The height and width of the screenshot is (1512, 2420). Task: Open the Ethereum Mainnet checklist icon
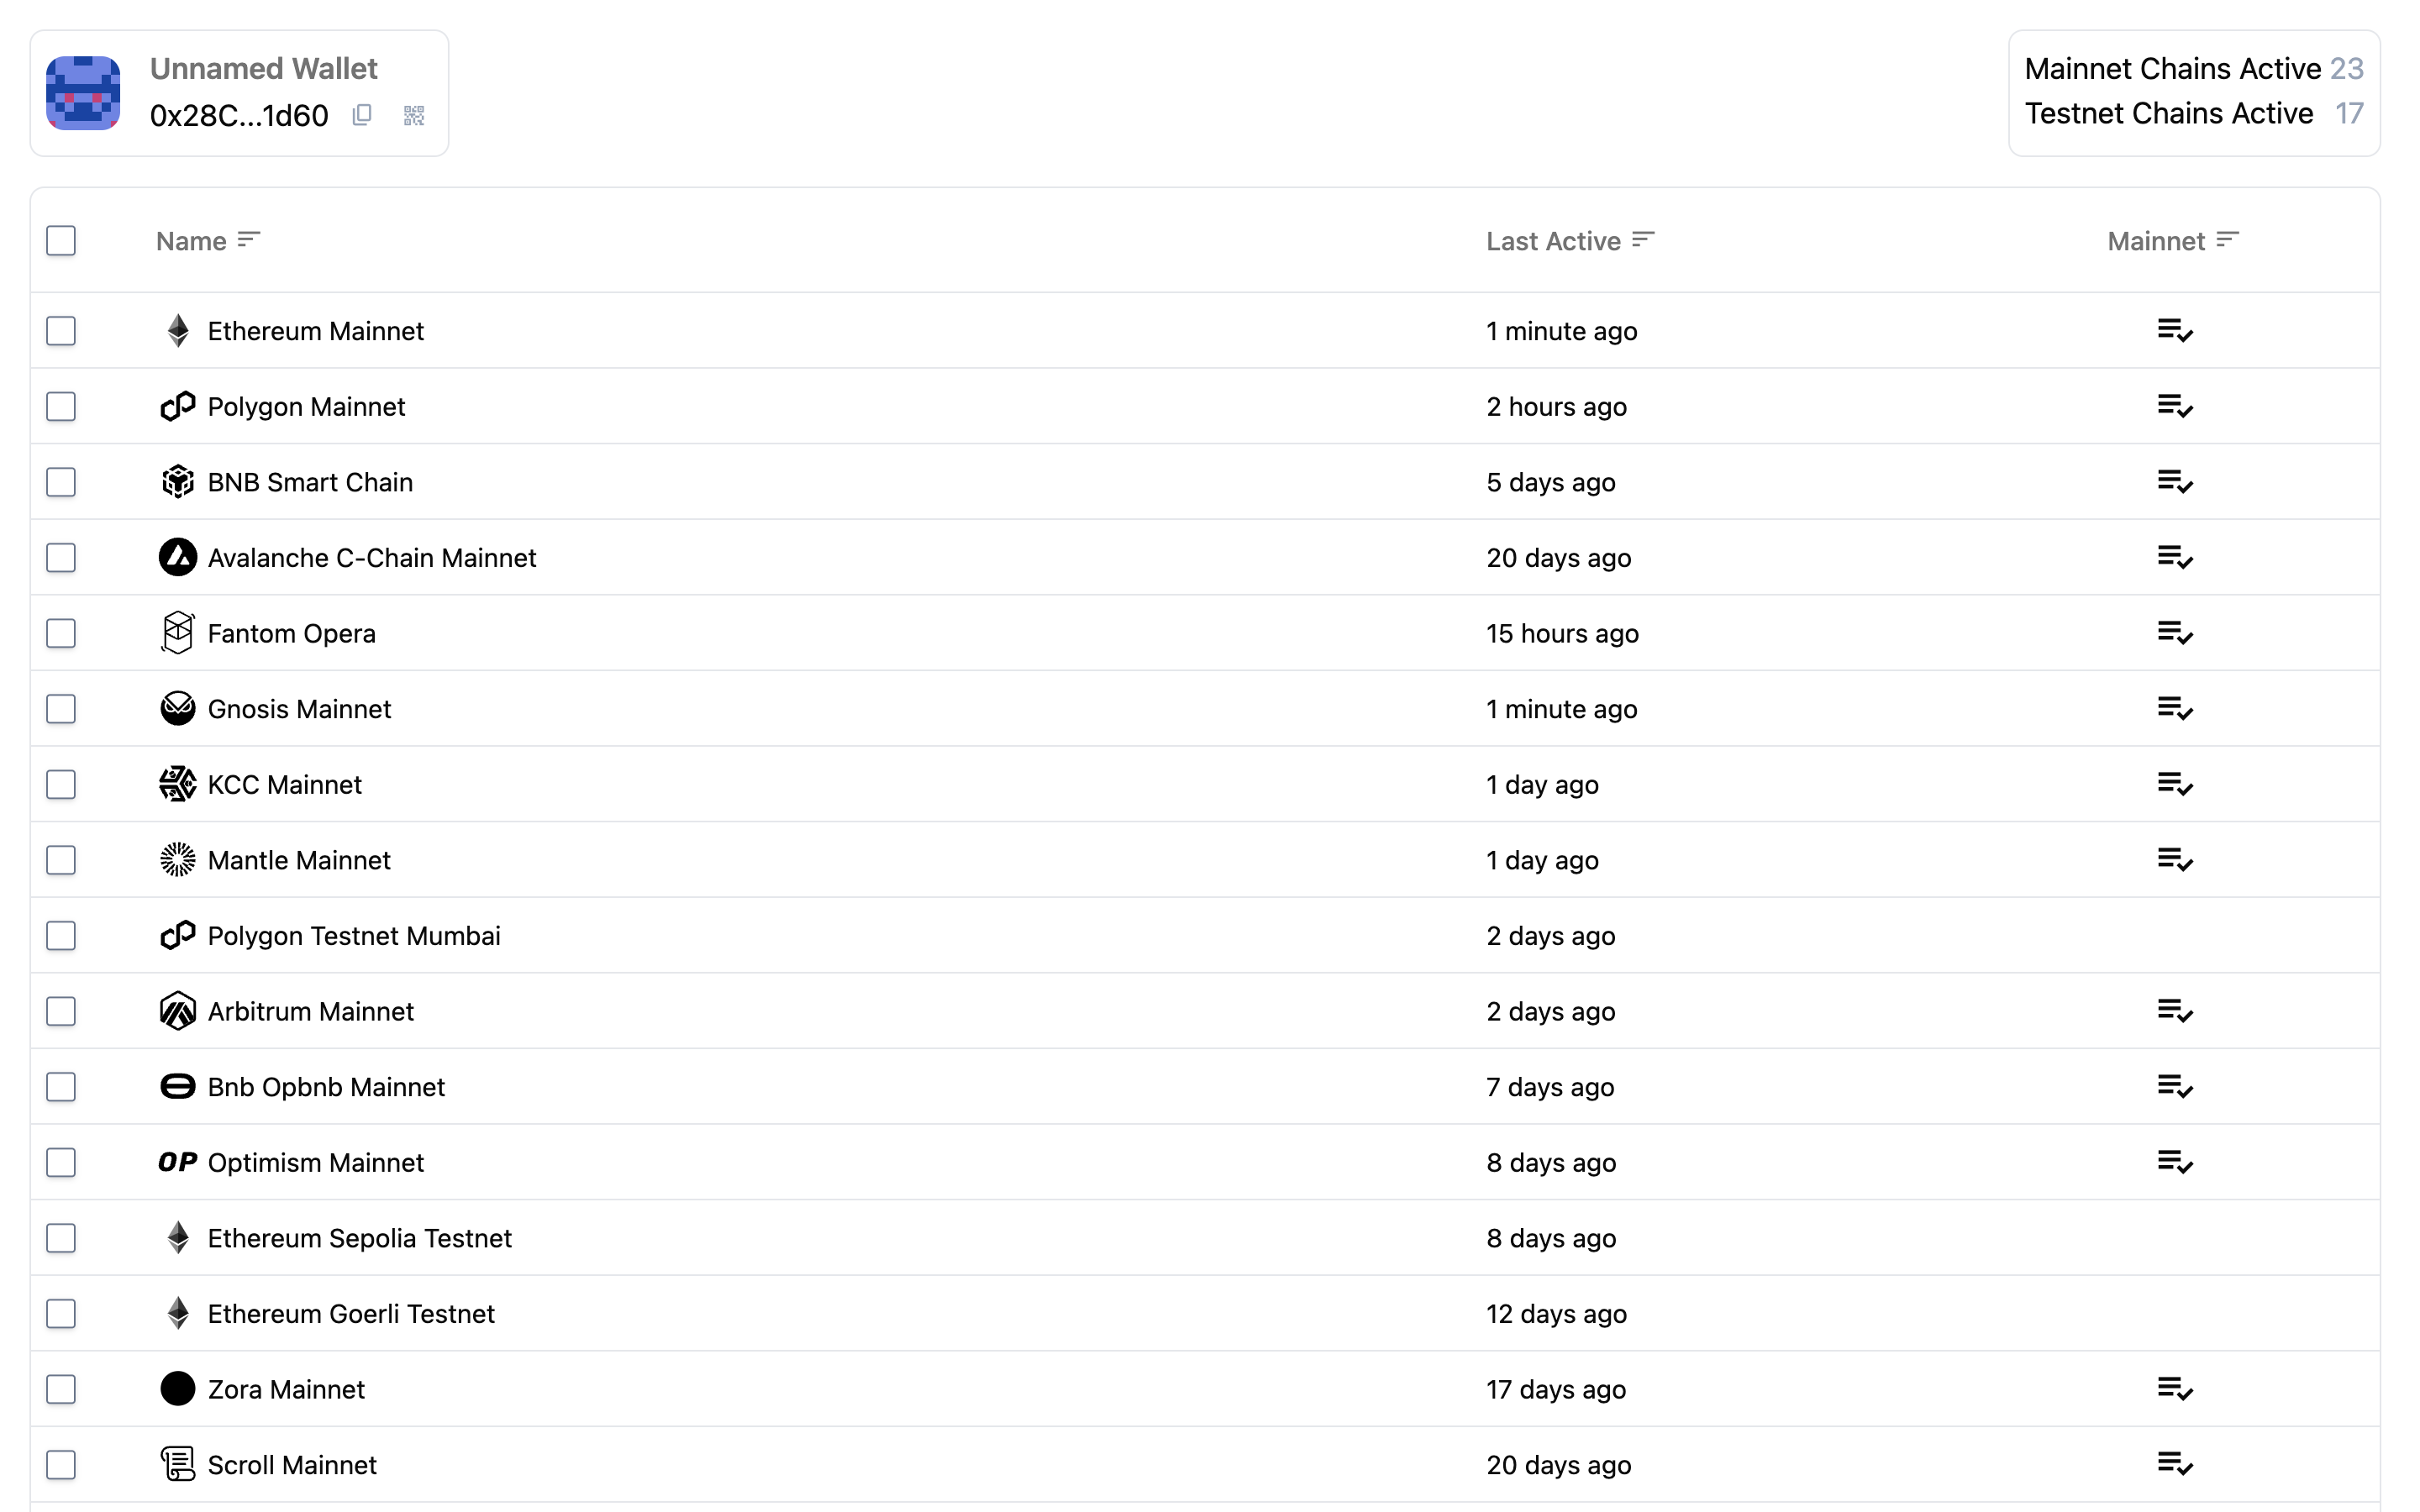click(2174, 331)
